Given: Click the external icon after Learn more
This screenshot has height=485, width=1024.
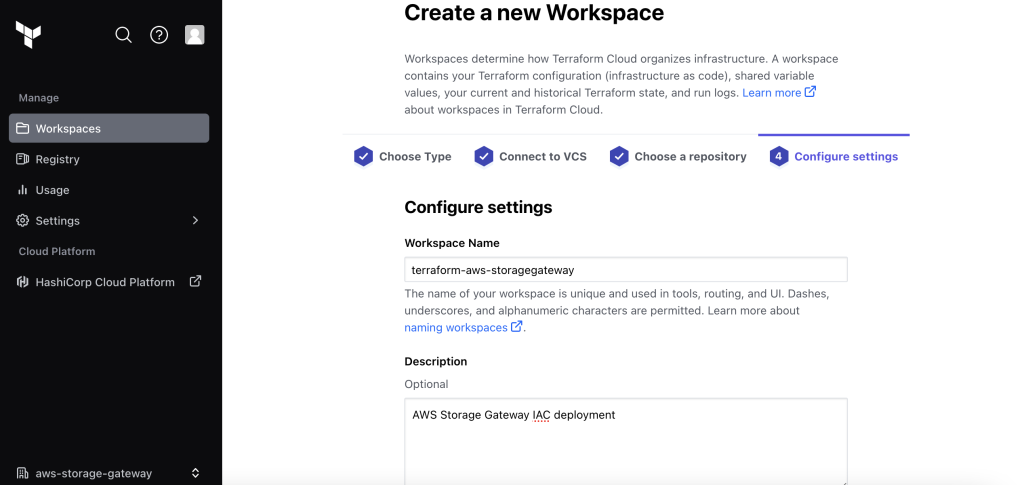Looking at the screenshot, I should pos(810,92).
